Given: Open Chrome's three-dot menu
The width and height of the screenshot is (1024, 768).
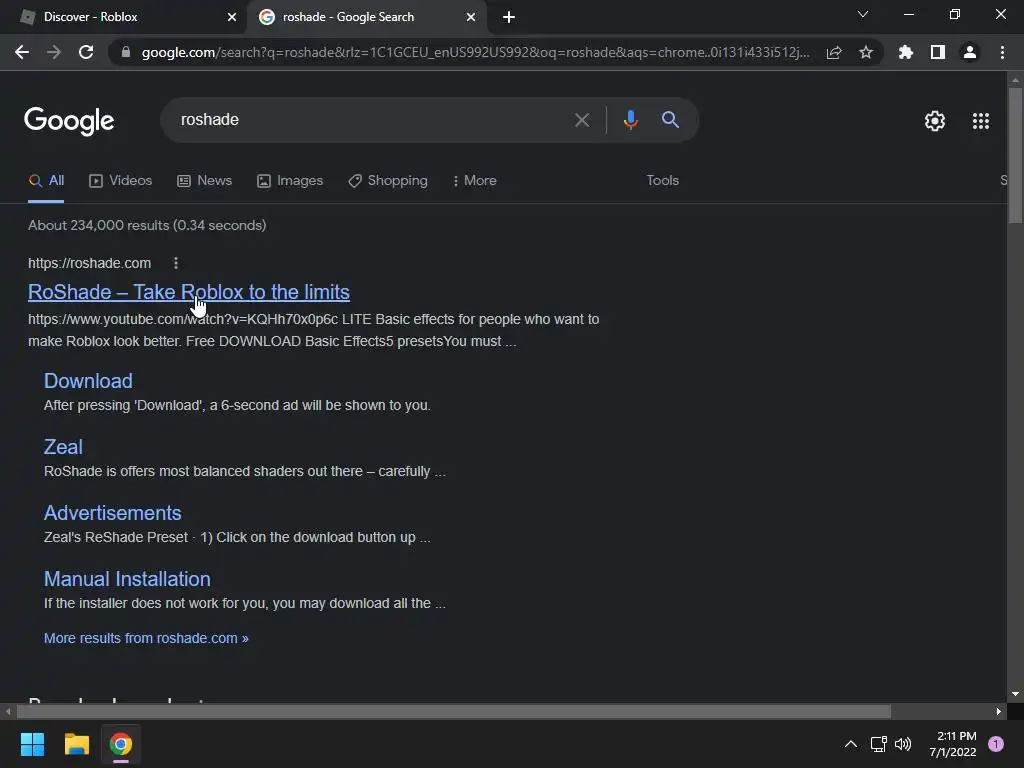Looking at the screenshot, I should coord(1002,52).
